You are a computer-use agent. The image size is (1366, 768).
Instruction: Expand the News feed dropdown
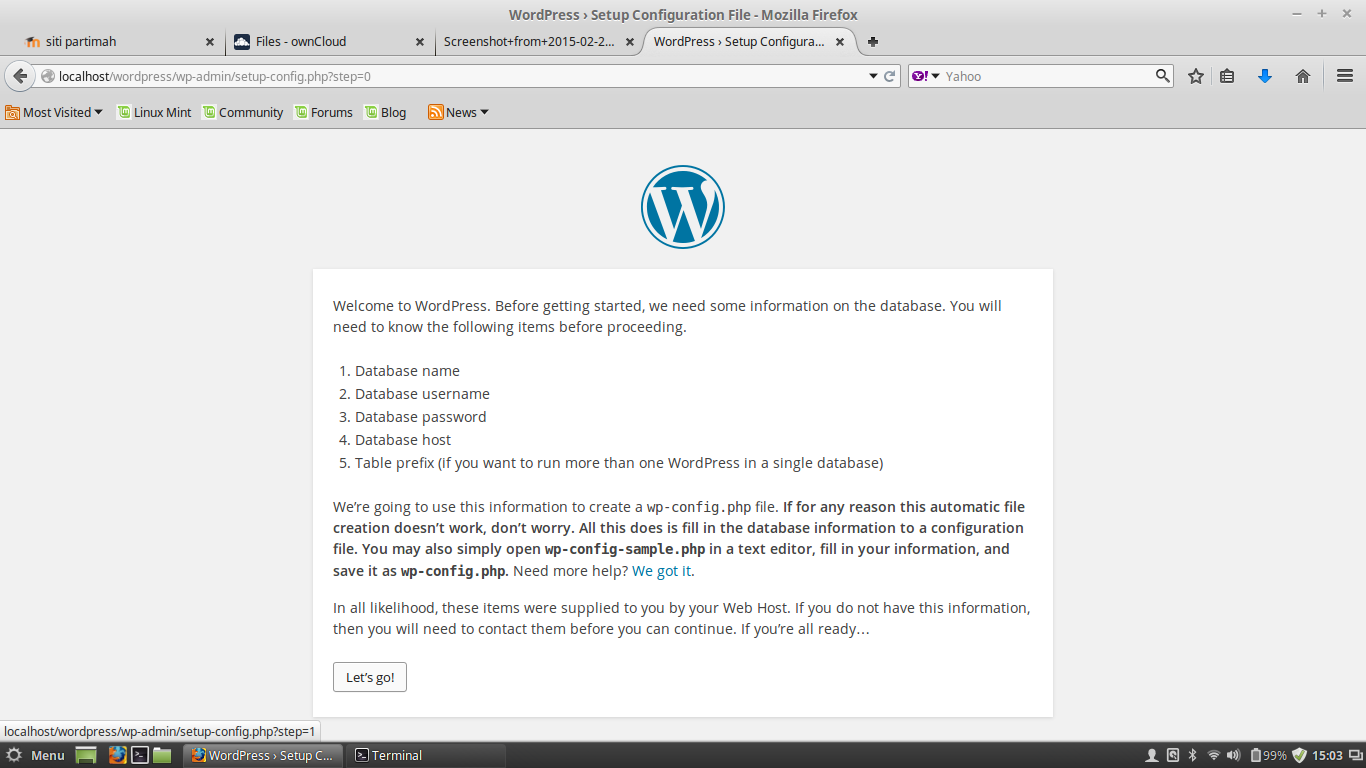click(x=459, y=112)
